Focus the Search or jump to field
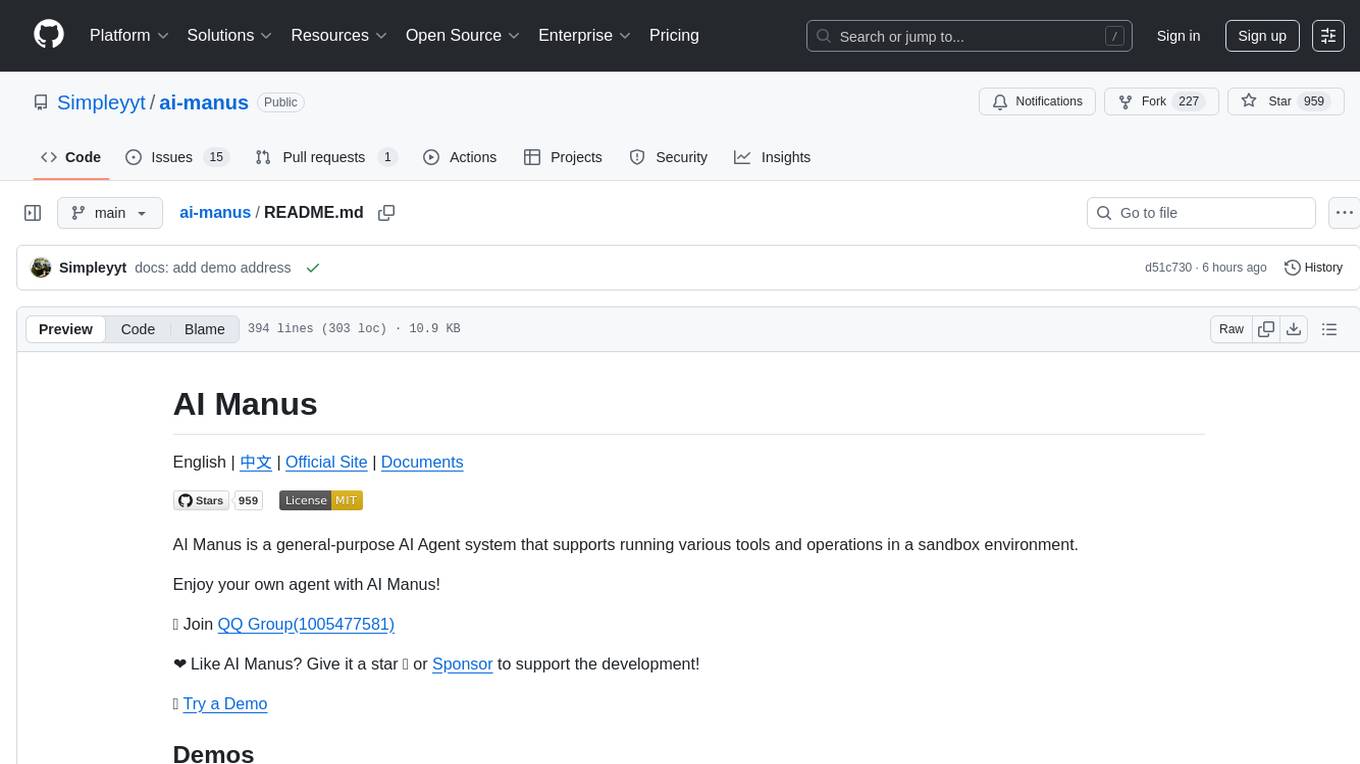The height and width of the screenshot is (764, 1360). click(x=969, y=36)
